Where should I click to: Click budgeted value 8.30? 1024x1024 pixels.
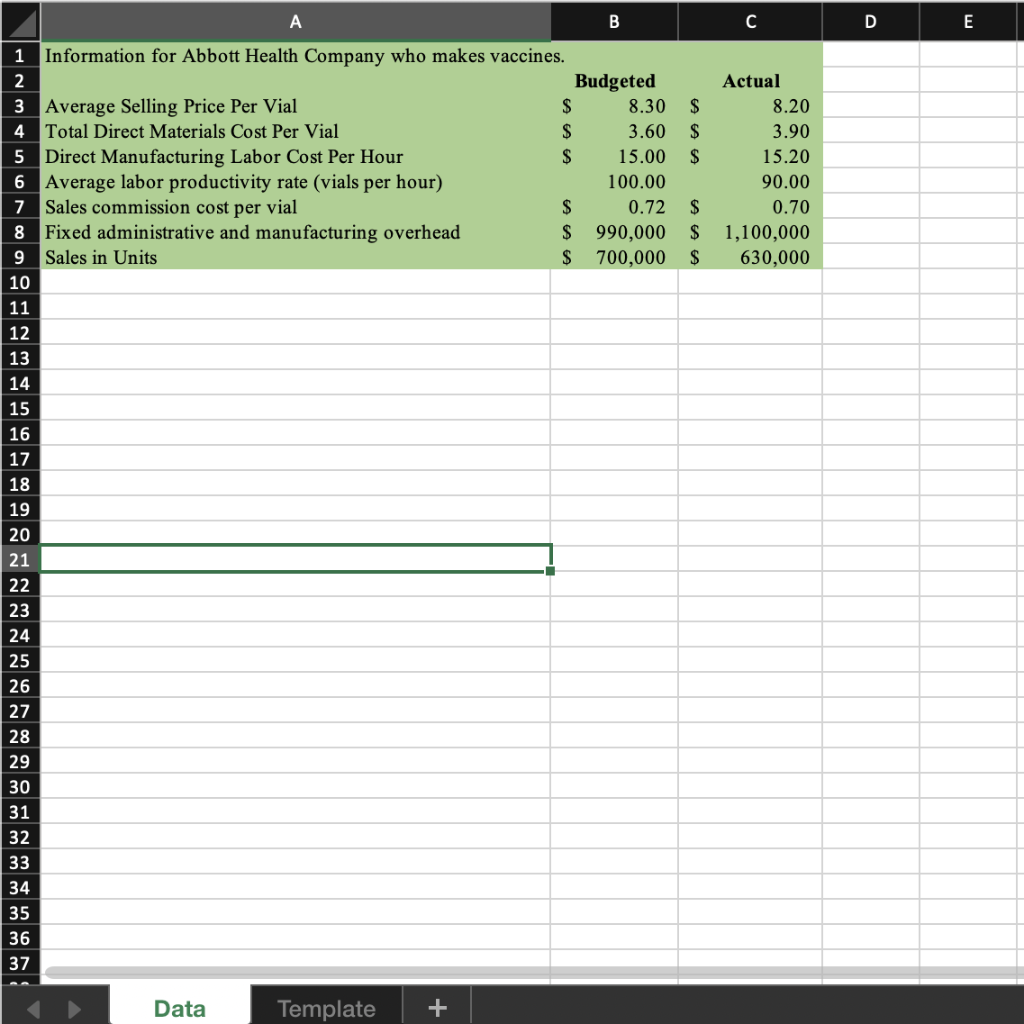click(x=614, y=106)
